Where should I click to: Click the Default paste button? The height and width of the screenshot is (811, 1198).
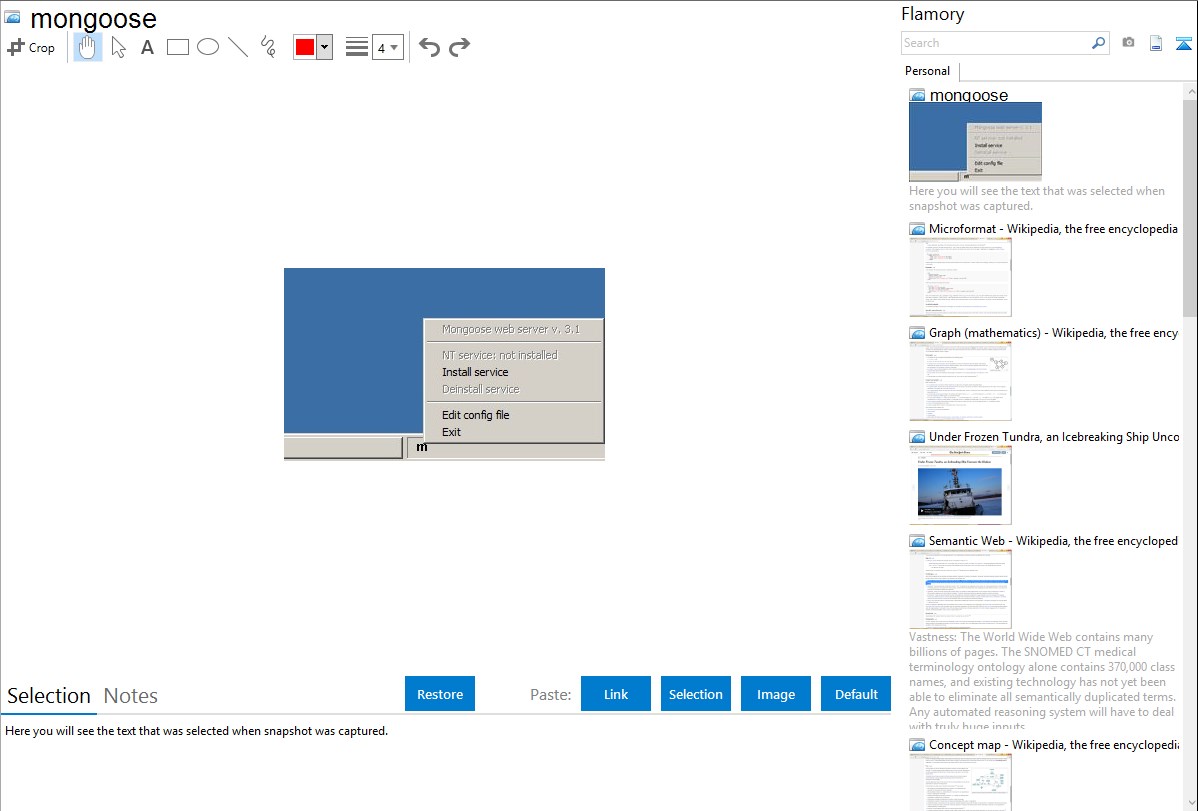(856, 694)
